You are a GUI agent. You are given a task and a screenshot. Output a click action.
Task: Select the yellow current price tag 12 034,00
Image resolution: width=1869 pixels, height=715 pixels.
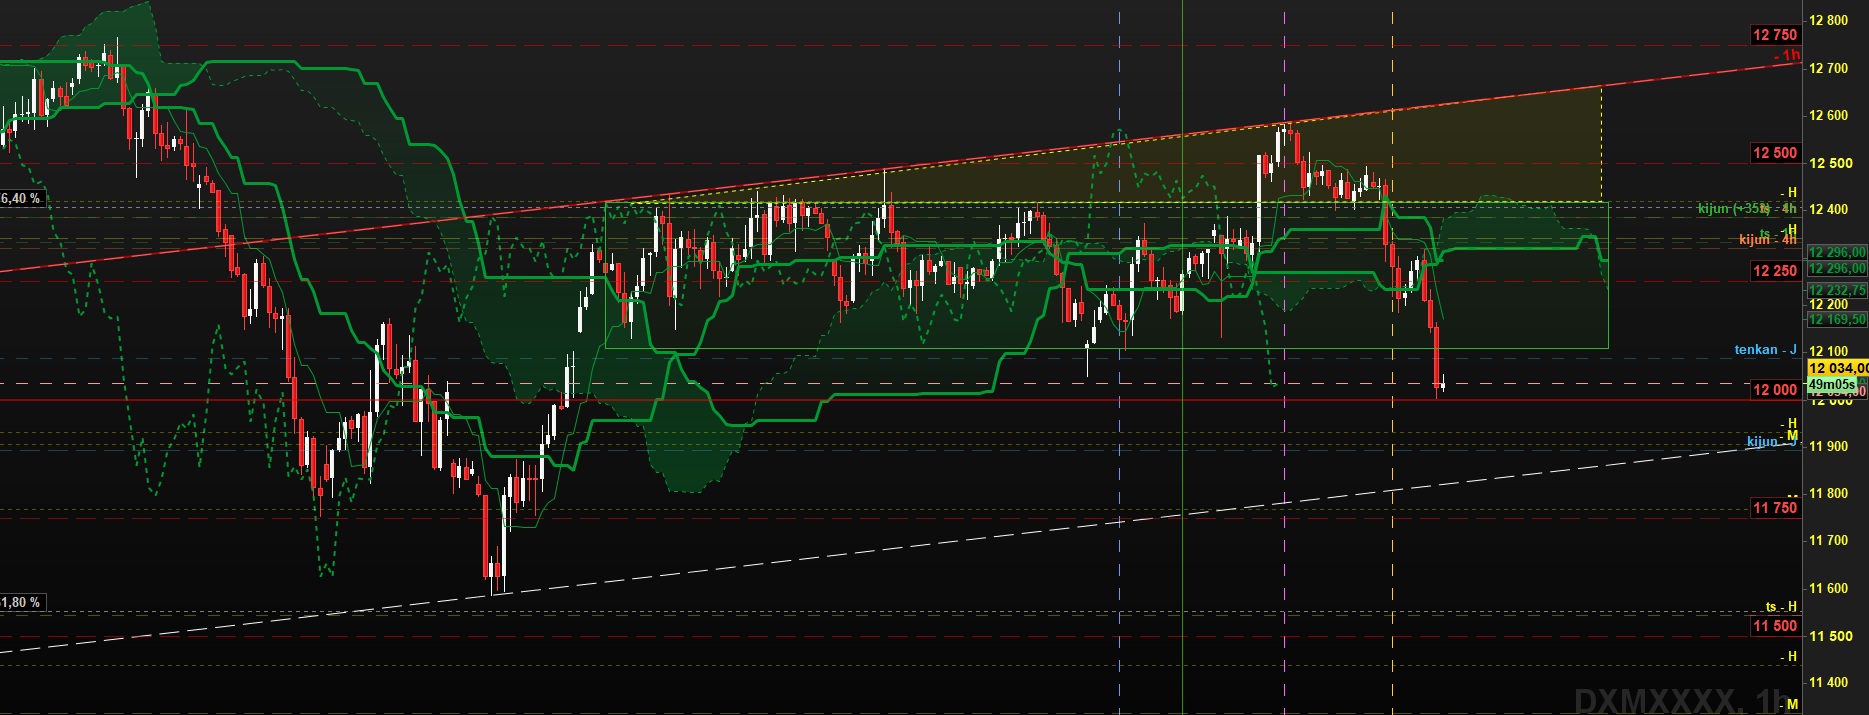coord(1837,368)
